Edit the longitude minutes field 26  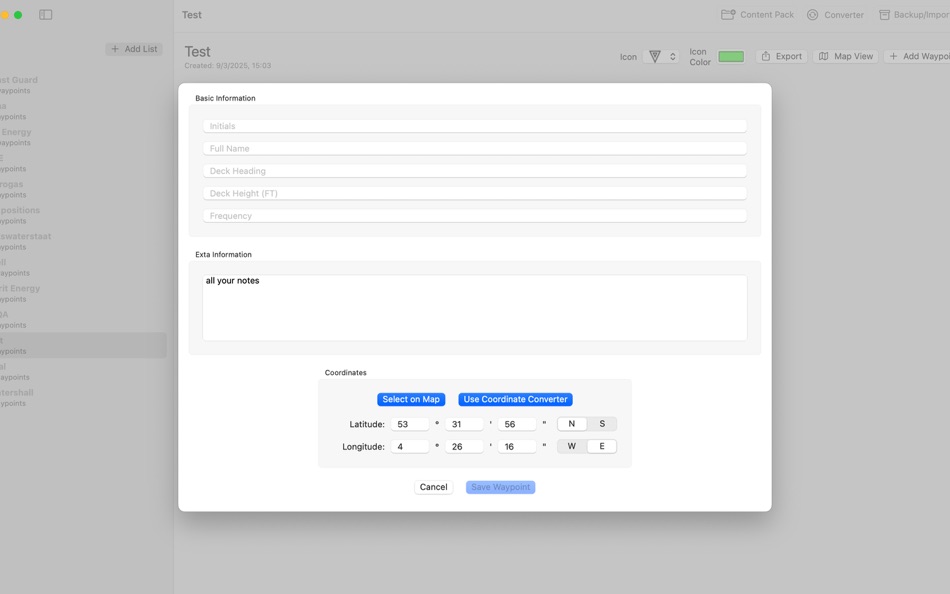click(x=464, y=447)
